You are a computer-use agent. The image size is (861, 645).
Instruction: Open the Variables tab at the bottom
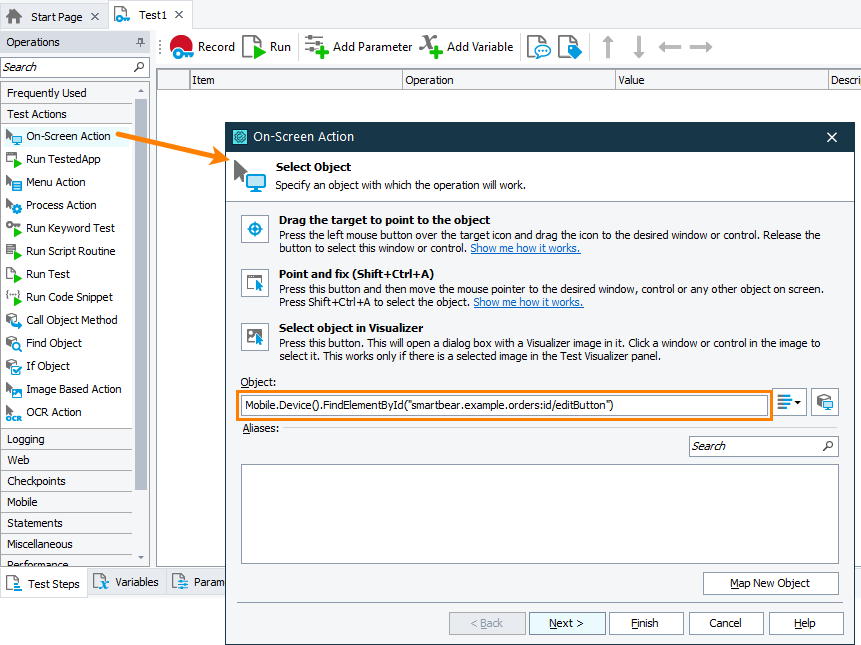pos(127,581)
